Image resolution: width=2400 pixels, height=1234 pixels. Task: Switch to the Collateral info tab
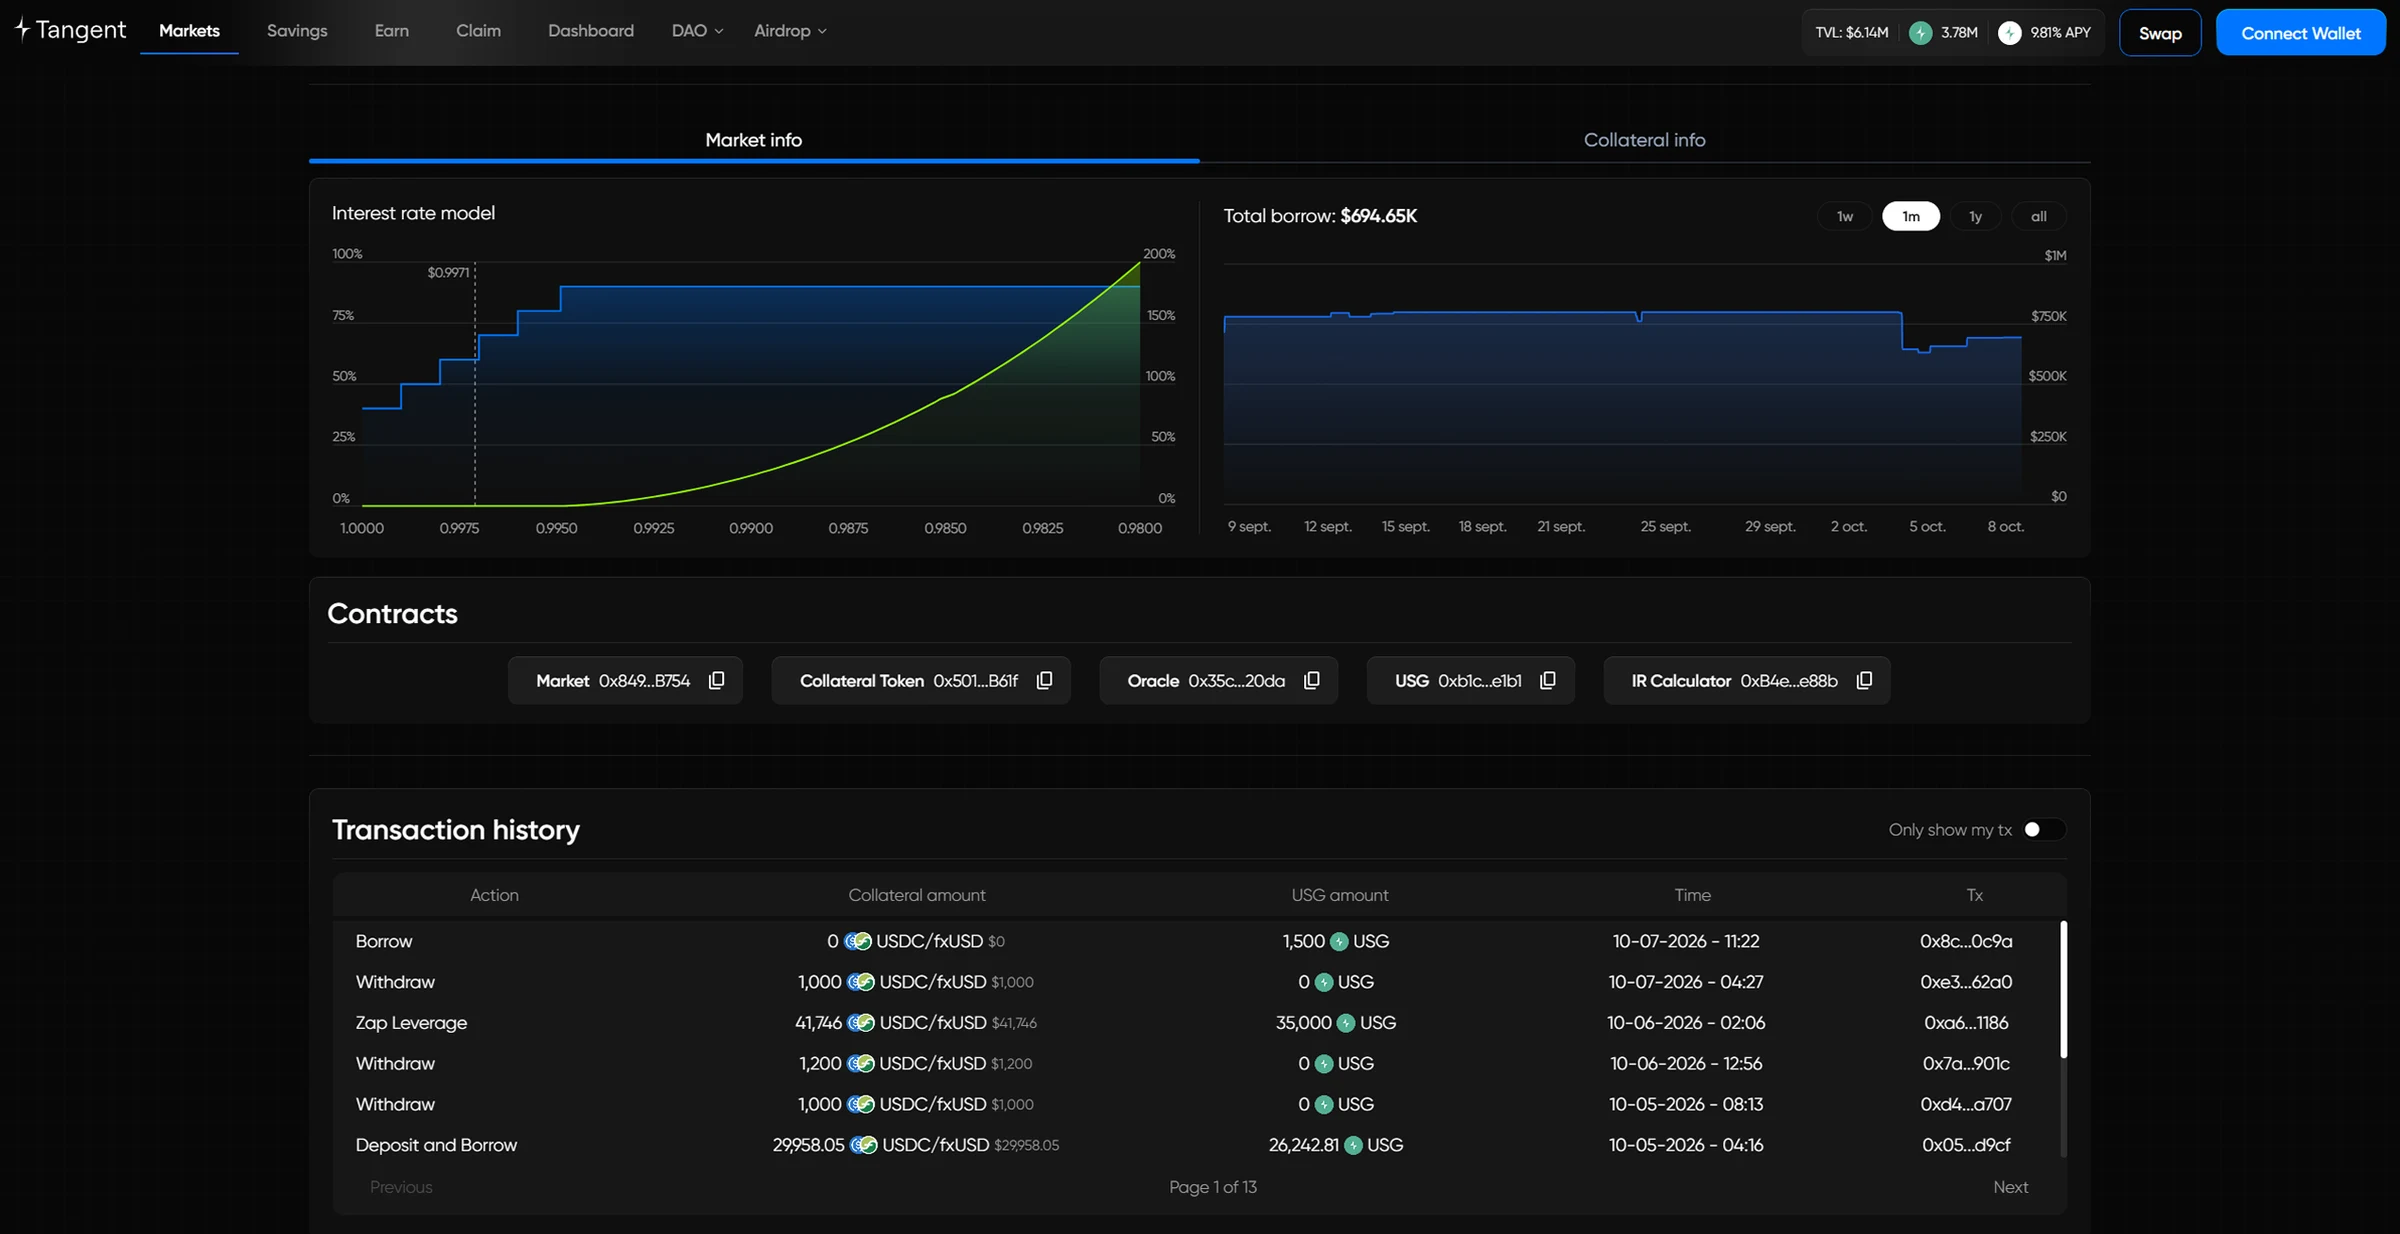(1644, 140)
